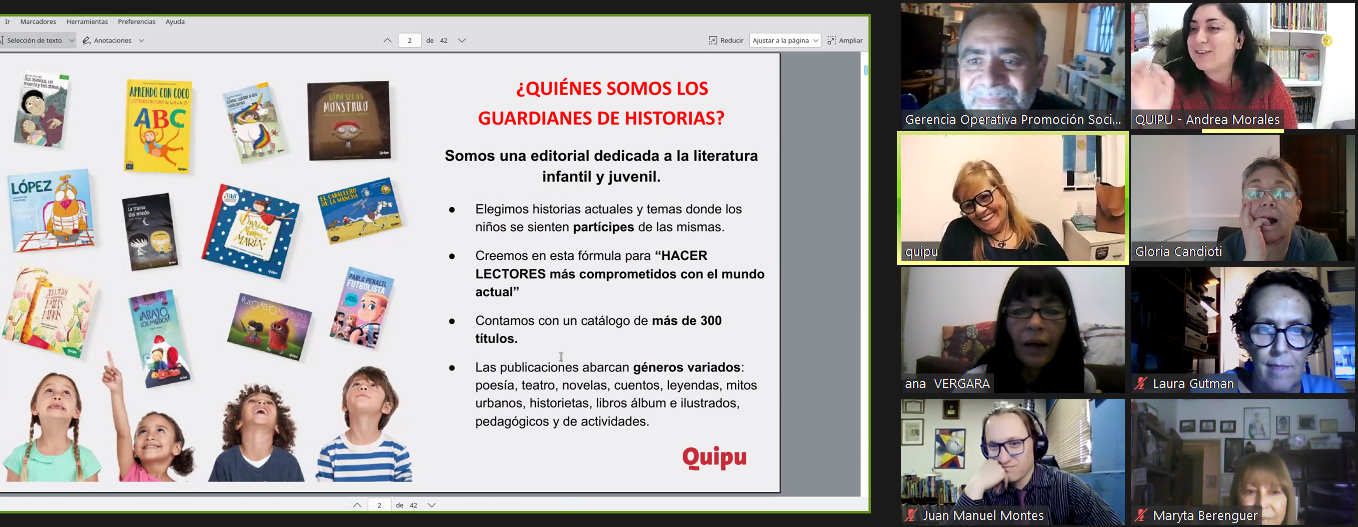Go to previous page using top toolbar up arrow
1358x527 pixels.
[x=388, y=41]
